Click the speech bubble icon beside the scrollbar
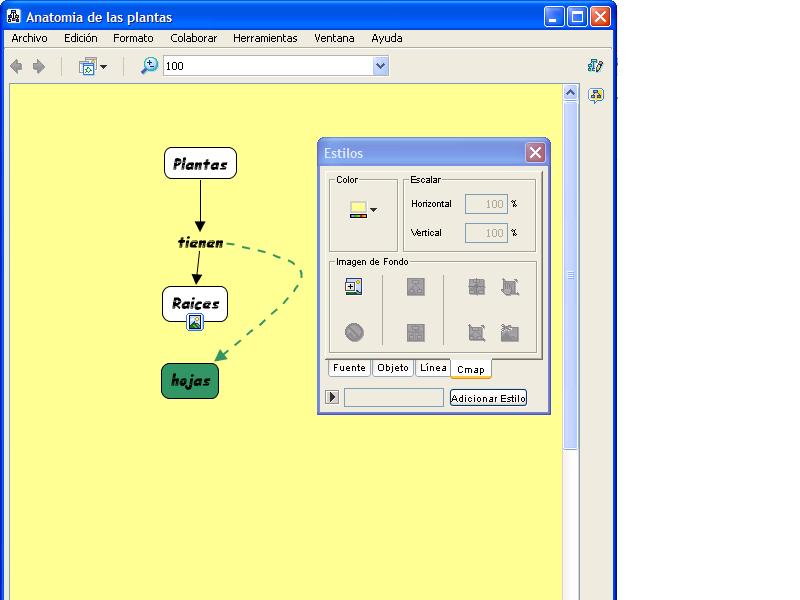The height and width of the screenshot is (600, 800). [596, 96]
